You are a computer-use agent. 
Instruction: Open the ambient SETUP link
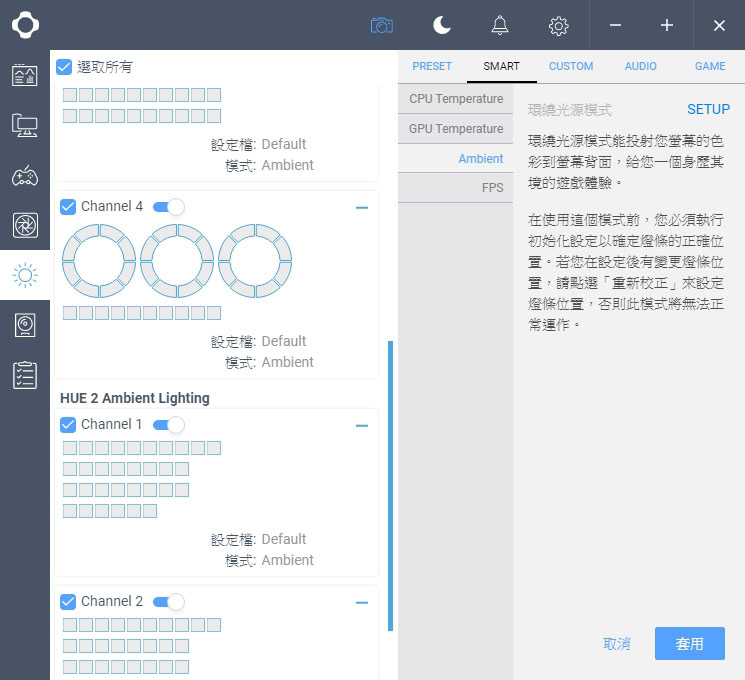click(708, 109)
